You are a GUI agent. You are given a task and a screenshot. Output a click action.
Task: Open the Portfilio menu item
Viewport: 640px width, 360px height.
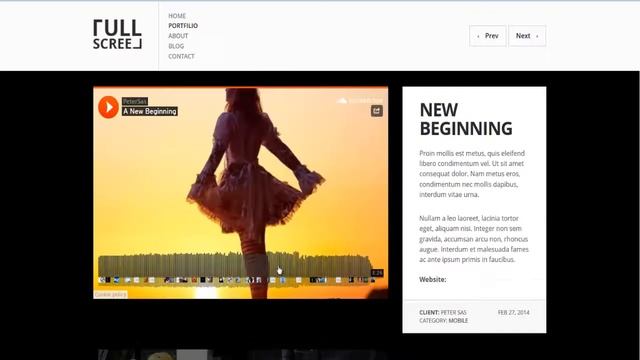183,26
